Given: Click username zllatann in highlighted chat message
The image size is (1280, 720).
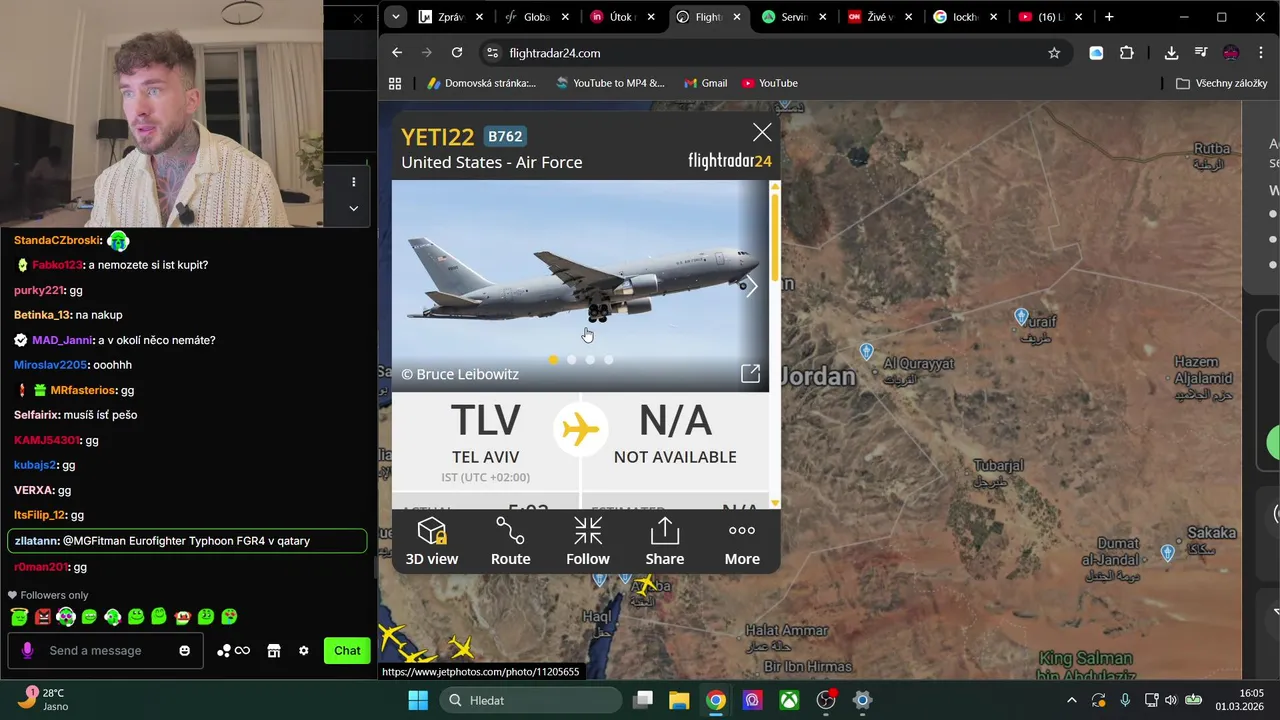Looking at the screenshot, I should point(36,541).
